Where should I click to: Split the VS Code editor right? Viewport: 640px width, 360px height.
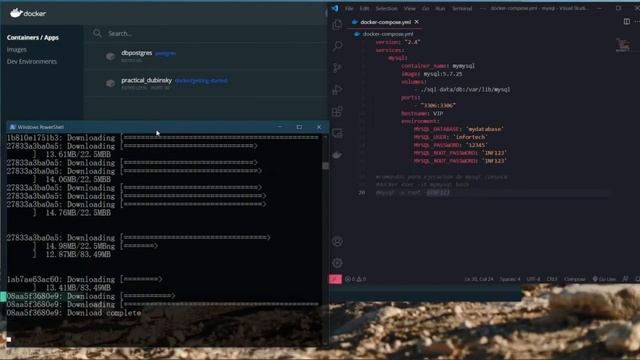pyautogui.click(x=627, y=22)
